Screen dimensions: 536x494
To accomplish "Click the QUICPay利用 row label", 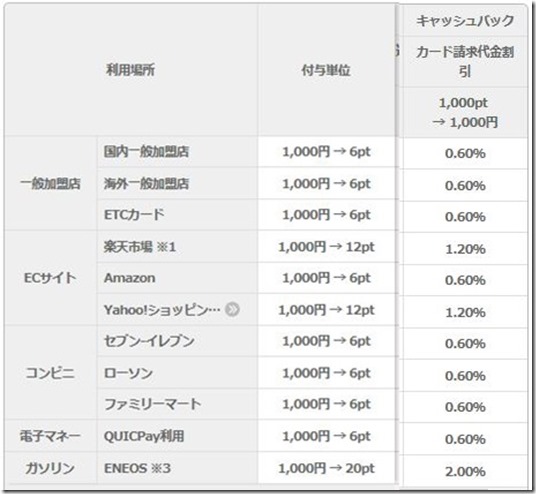I will (x=144, y=436).
